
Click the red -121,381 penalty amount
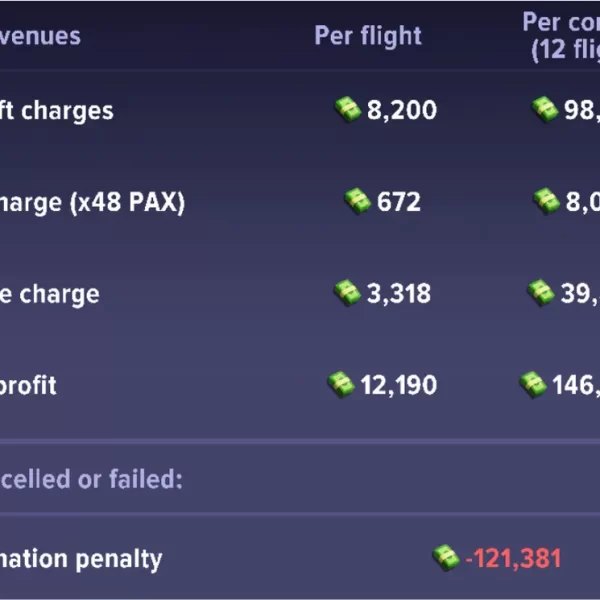coord(513,558)
